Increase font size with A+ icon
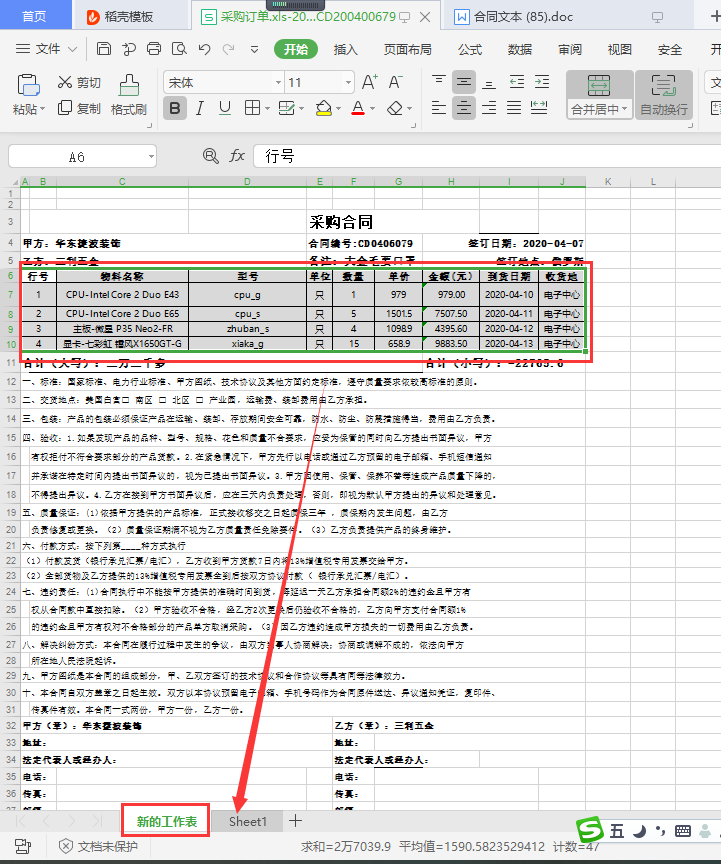Image resolution: width=721 pixels, height=864 pixels. click(369, 82)
